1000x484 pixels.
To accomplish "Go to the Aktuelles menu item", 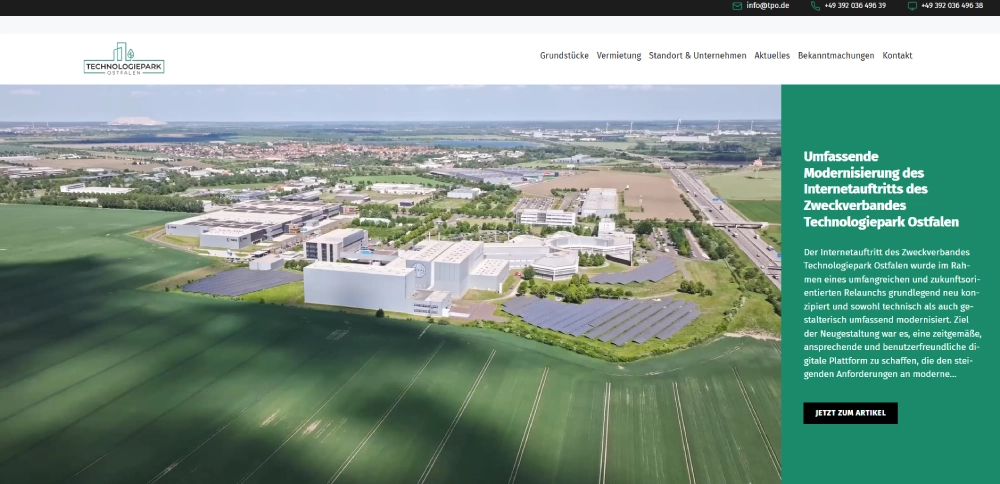I will coord(772,55).
